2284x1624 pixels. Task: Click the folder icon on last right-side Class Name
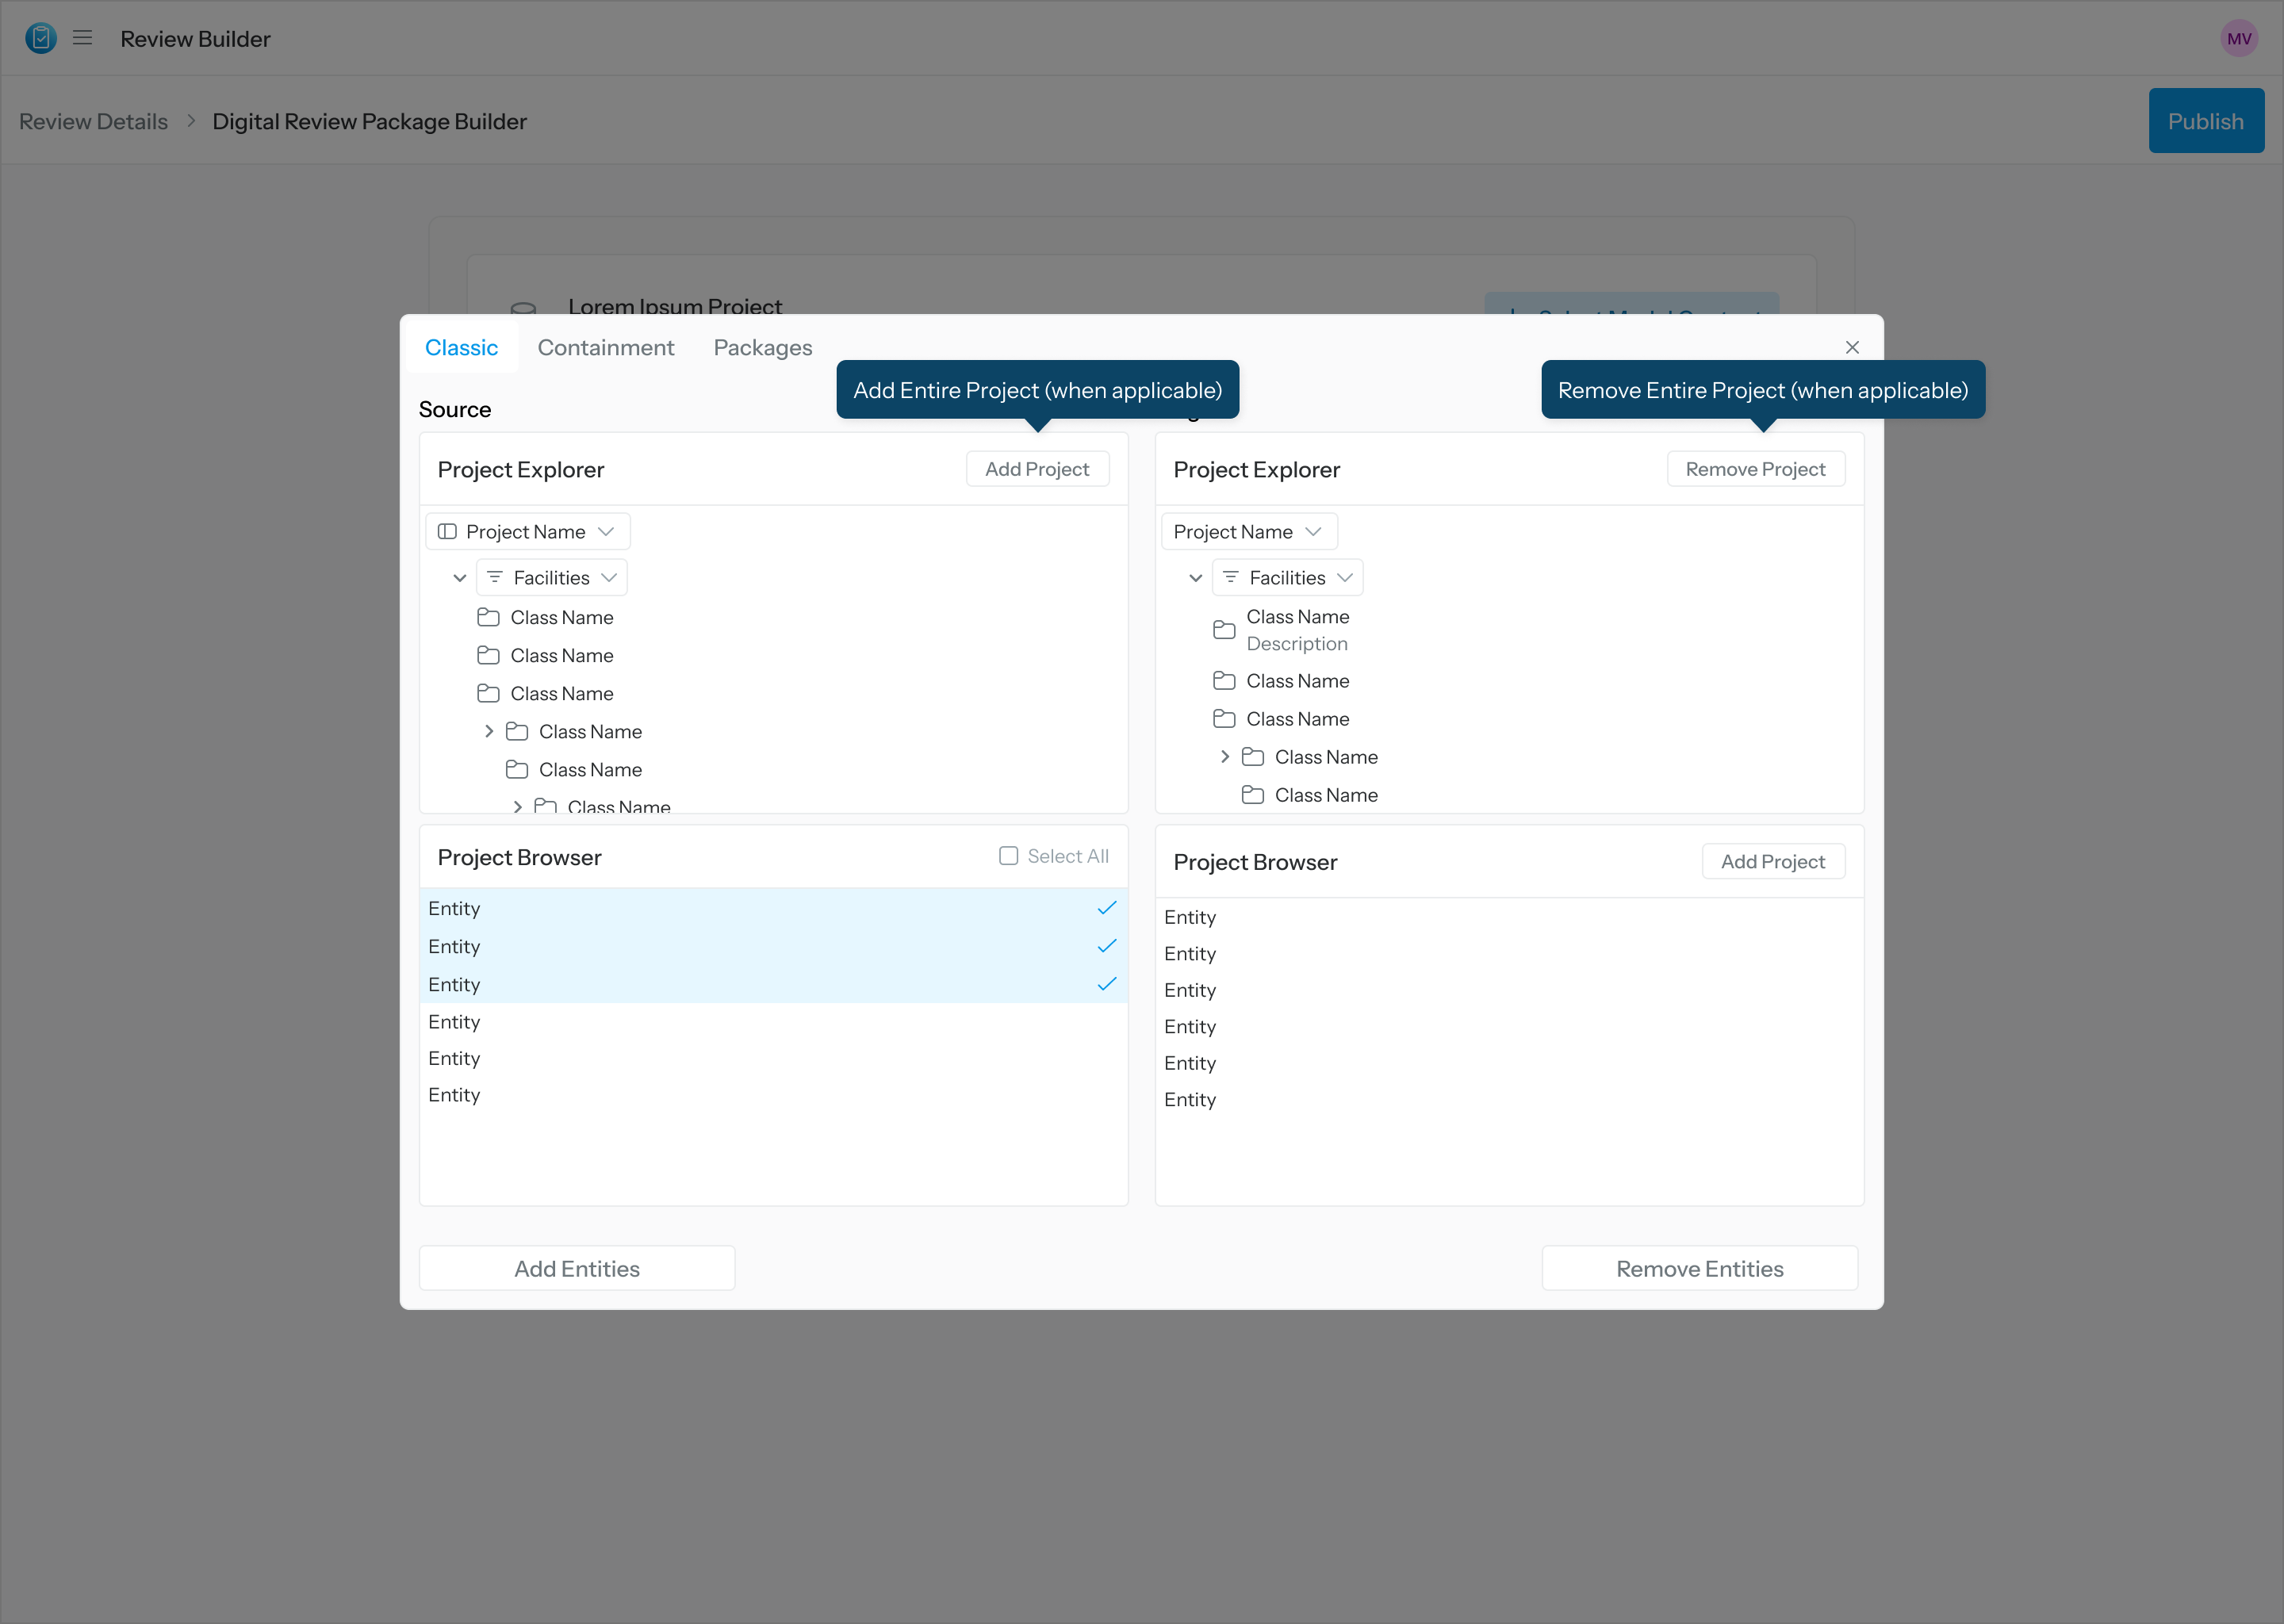coord(1253,795)
